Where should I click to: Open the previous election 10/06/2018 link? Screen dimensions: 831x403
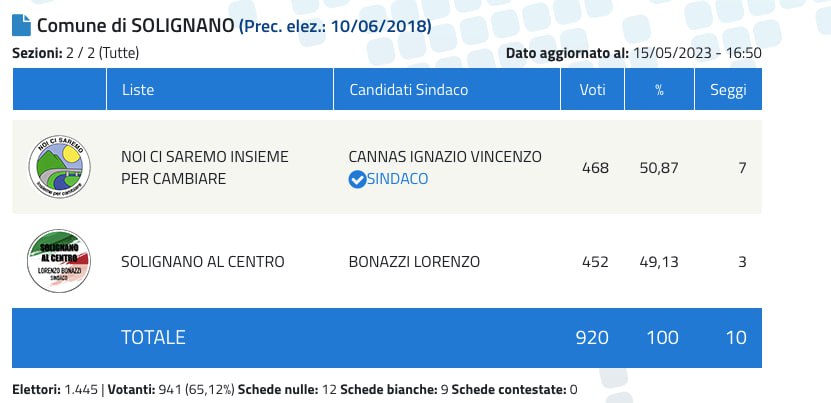point(334,27)
